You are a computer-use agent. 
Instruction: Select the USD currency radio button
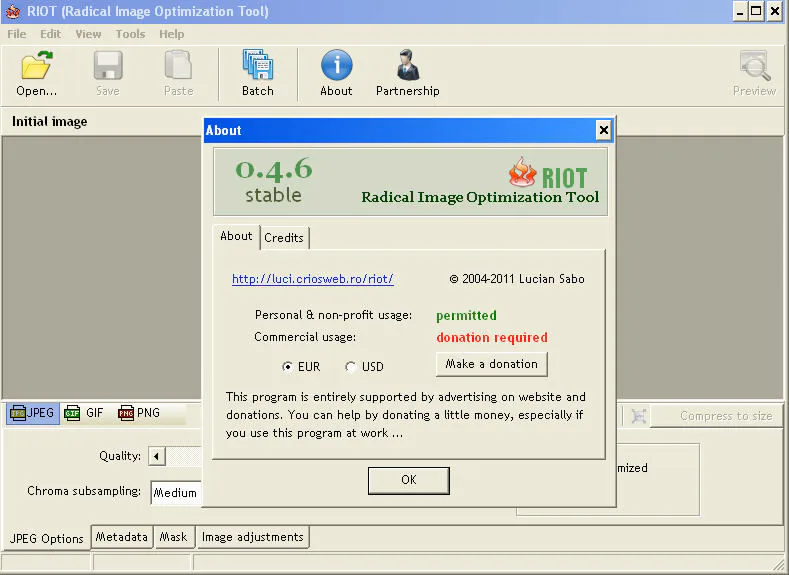point(350,367)
